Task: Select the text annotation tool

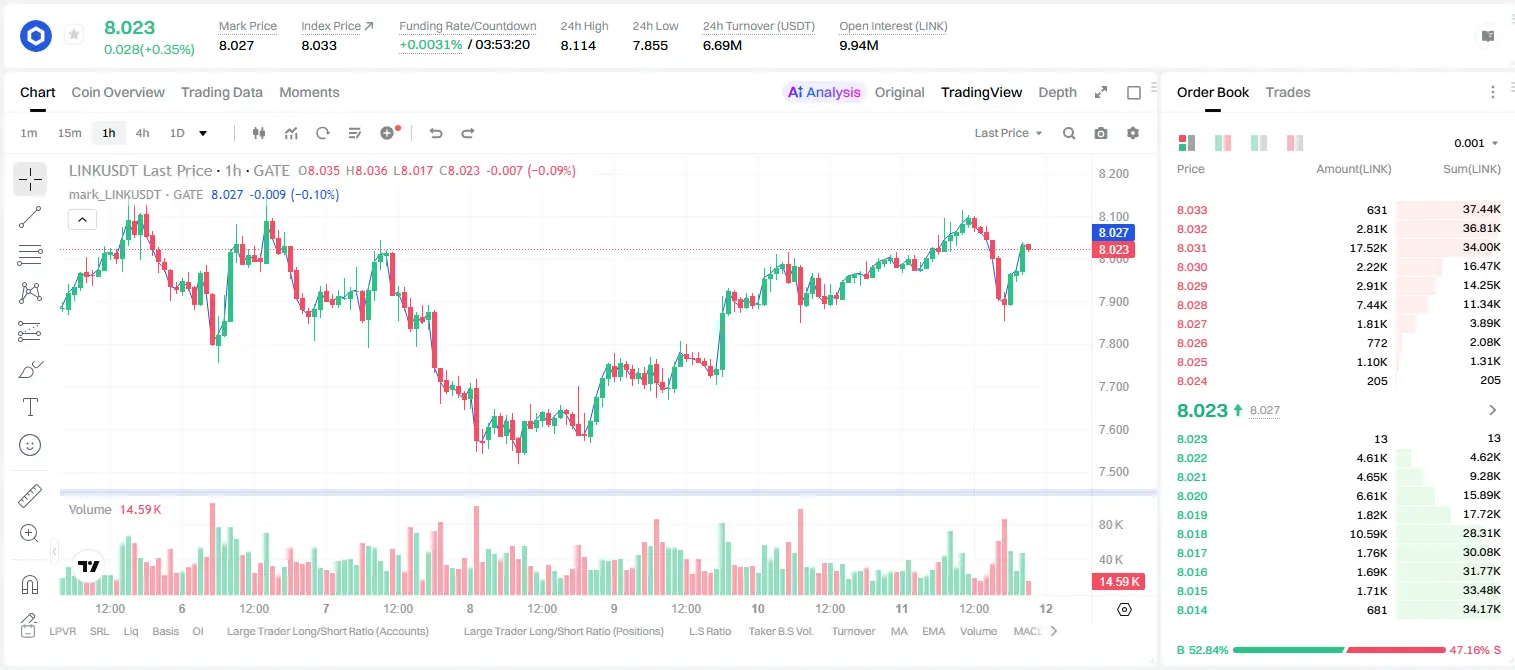Action: point(30,407)
